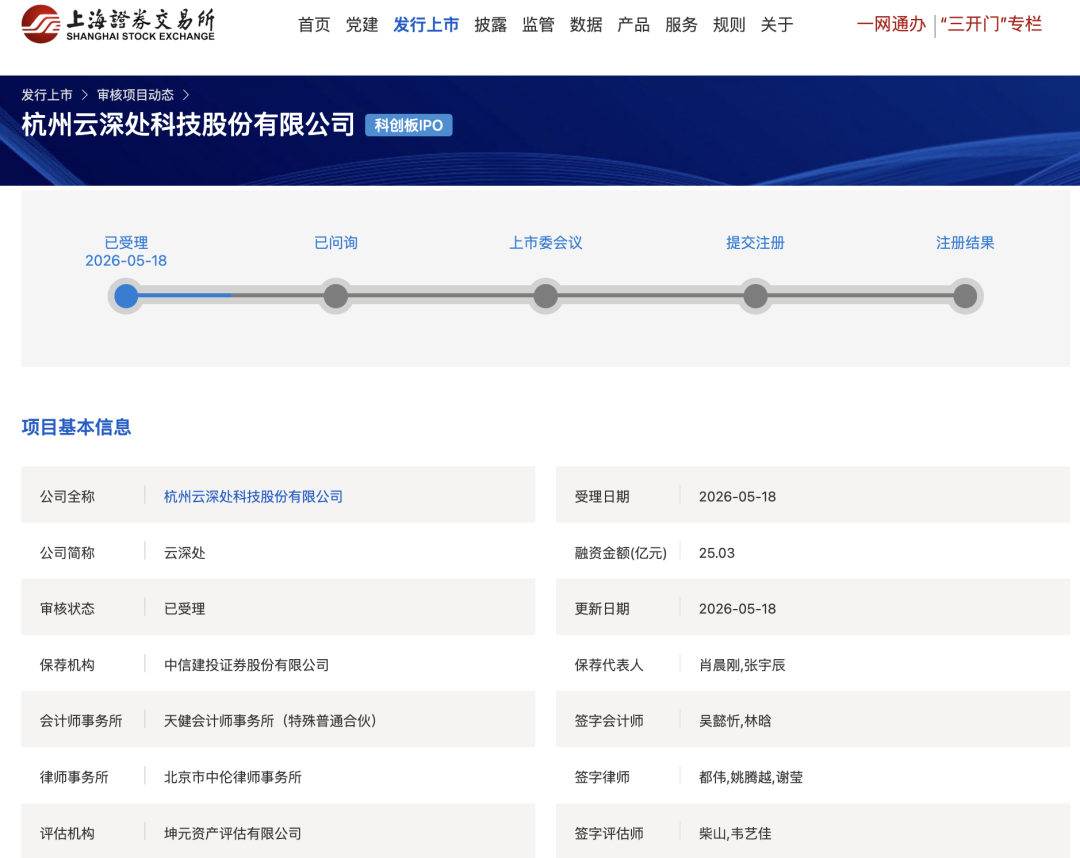Image resolution: width=1080 pixels, height=858 pixels.
Task: Click the signing lawyers 都伟,姚腾越,谢莹
Action: coord(751,777)
